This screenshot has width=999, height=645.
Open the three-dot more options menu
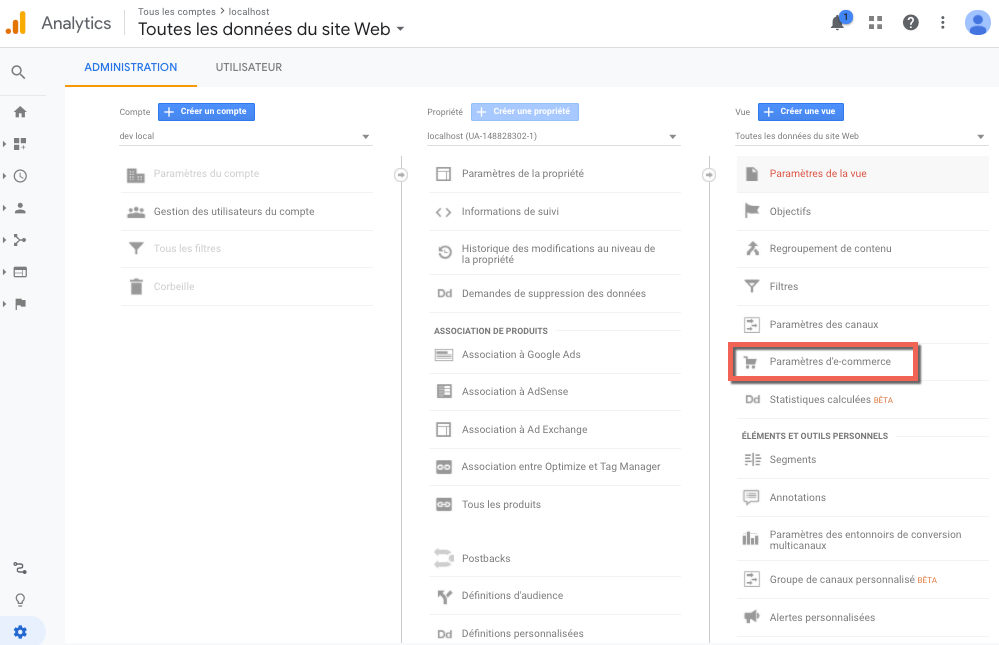pyautogui.click(x=943, y=23)
